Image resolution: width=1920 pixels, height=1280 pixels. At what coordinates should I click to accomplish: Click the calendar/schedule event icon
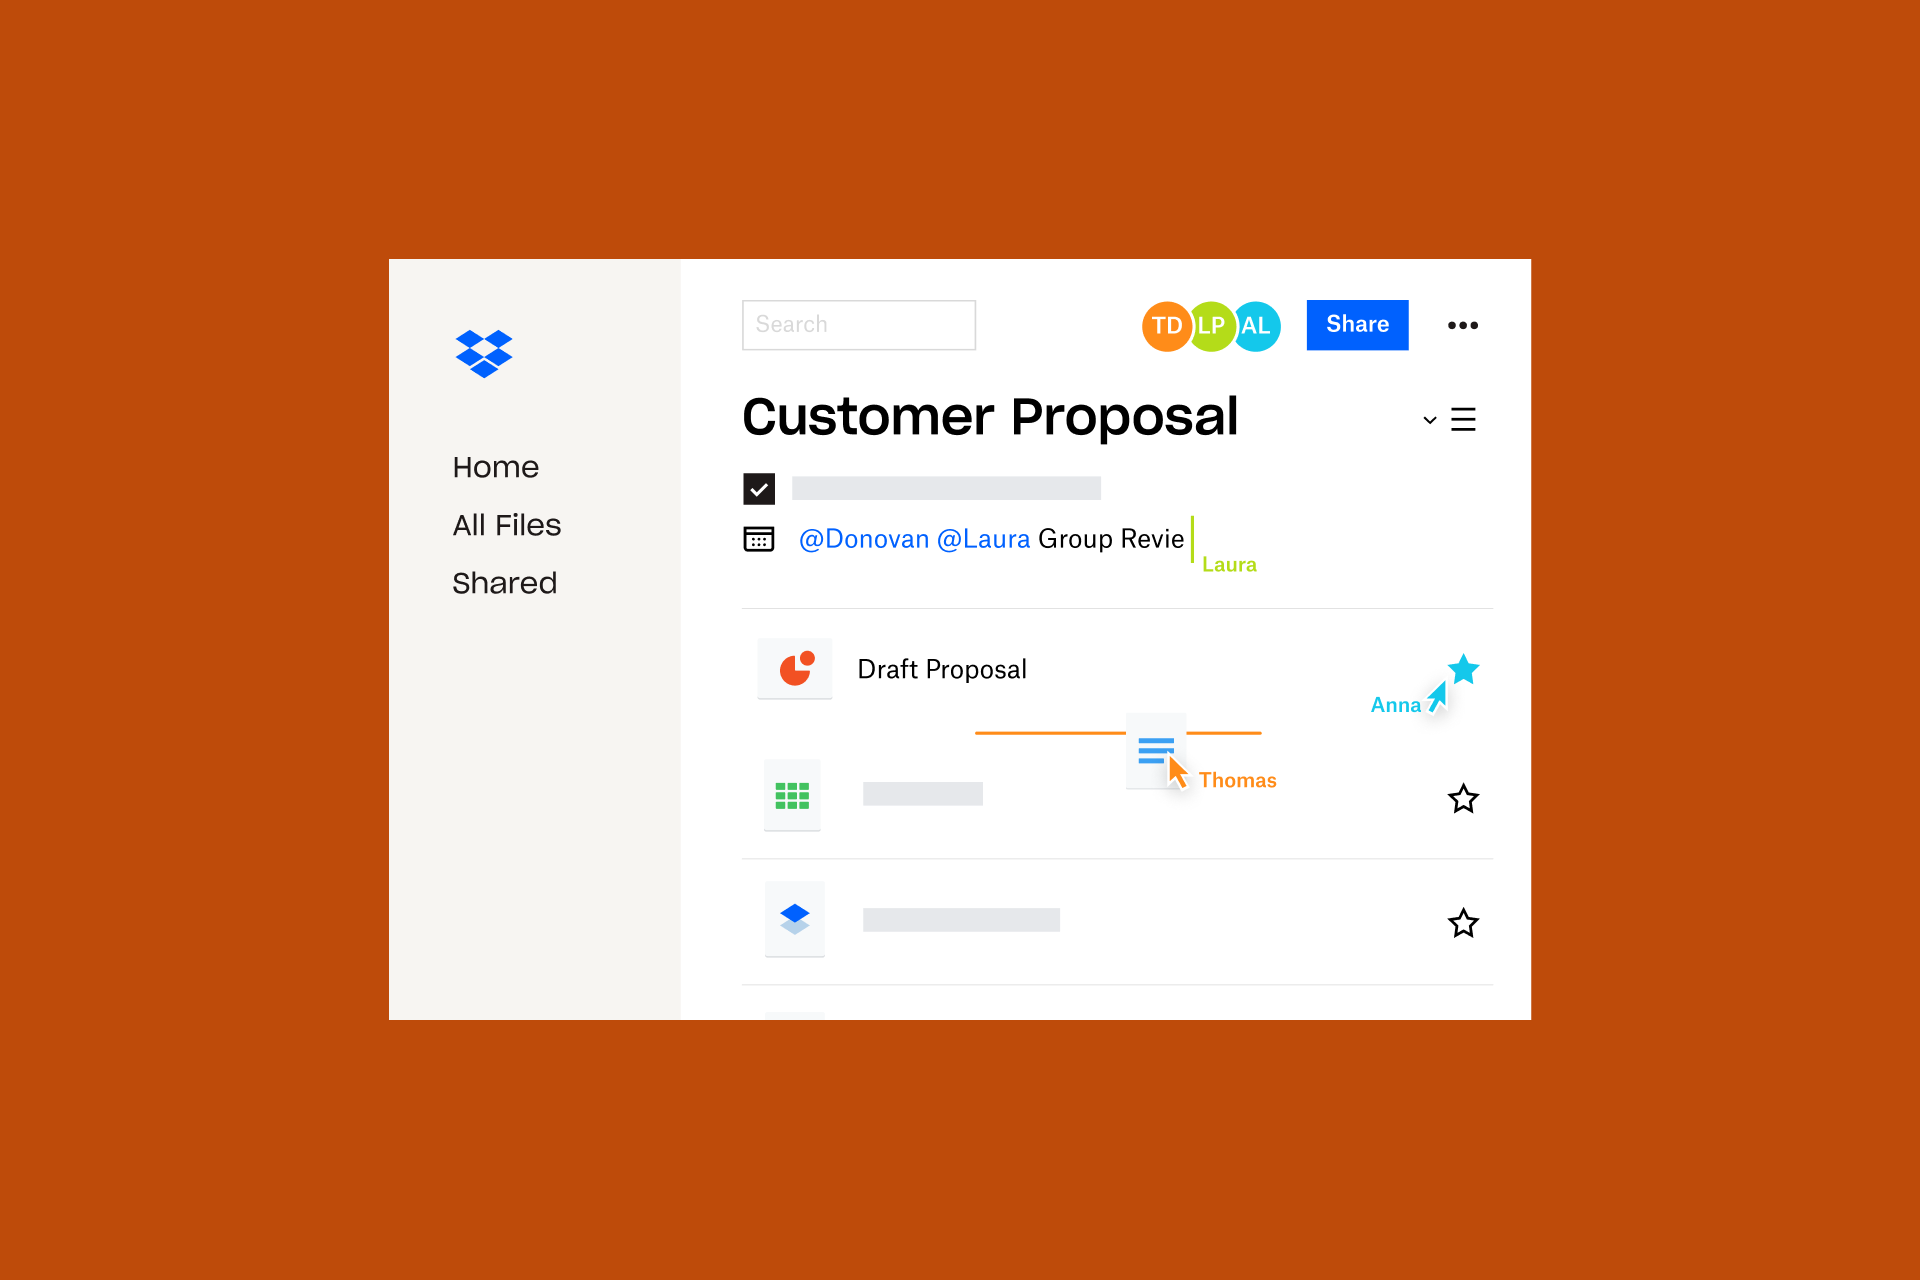760,539
